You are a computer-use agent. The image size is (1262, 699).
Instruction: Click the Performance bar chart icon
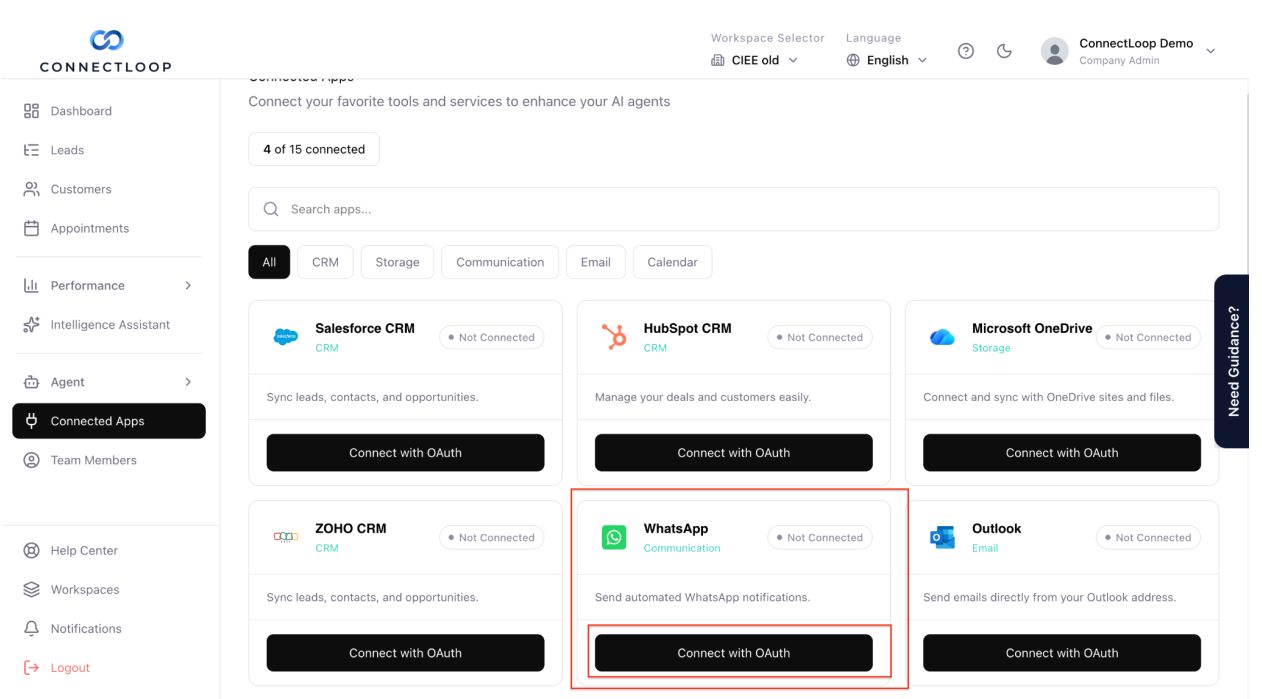pyautogui.click(x=31, y=285)
